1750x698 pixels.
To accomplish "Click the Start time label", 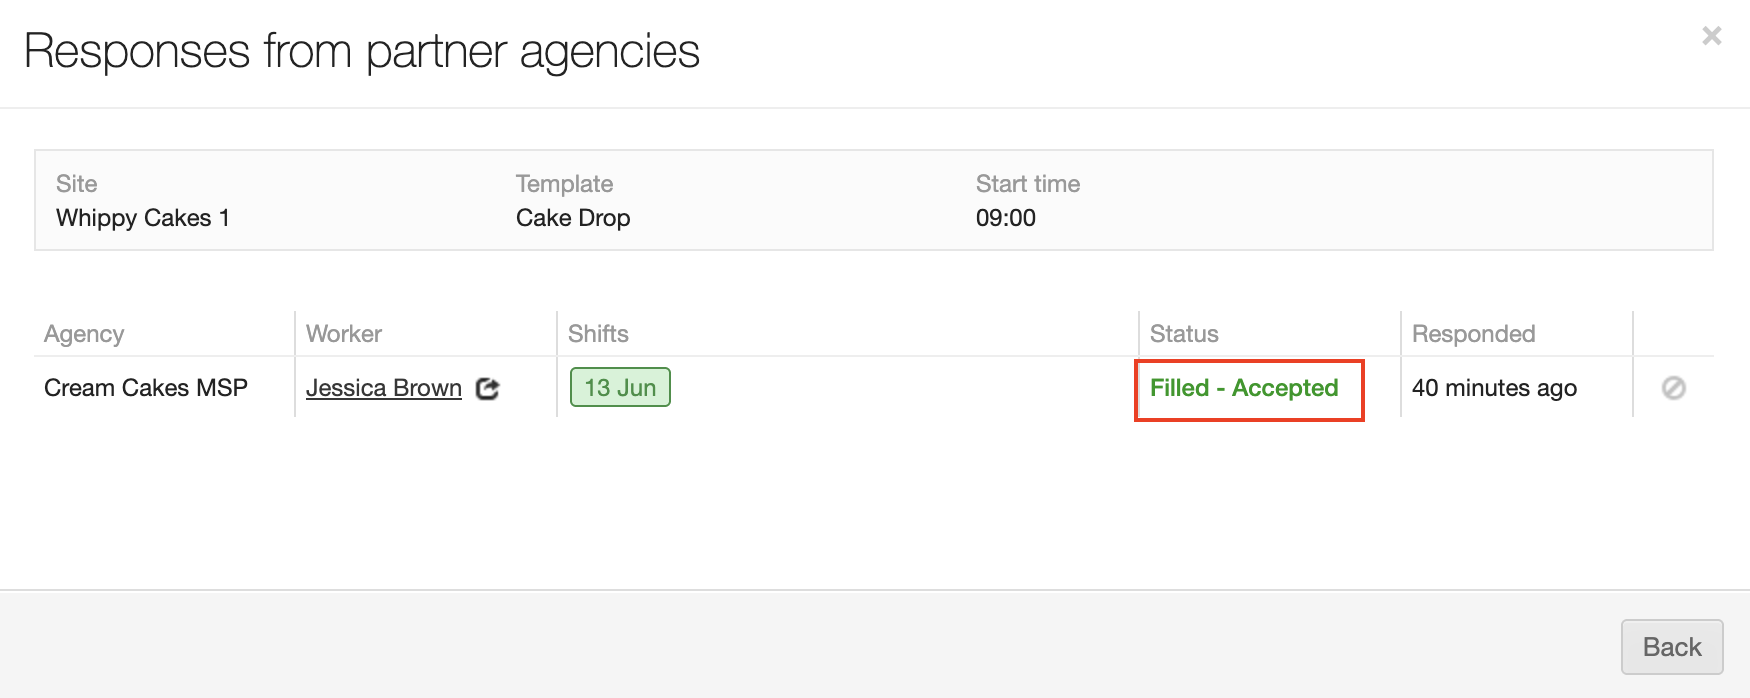I will [1028, 184].
